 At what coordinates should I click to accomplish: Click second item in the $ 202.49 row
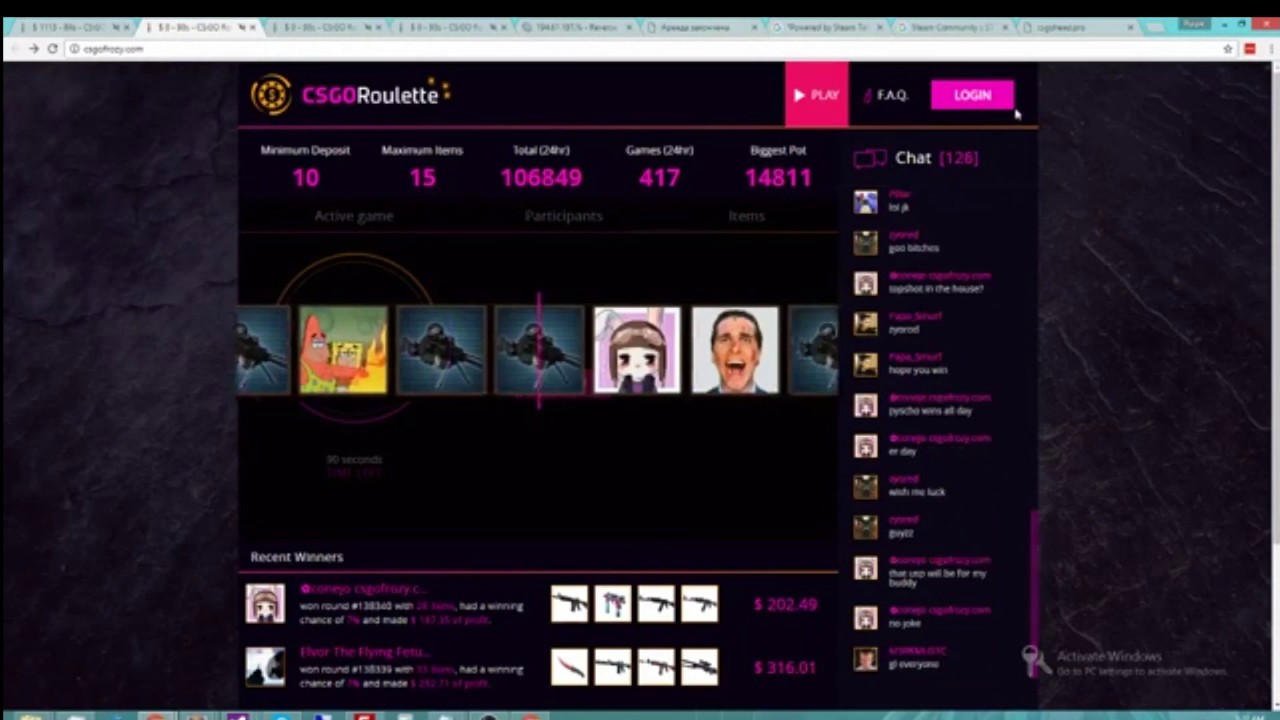pyautogui.click(x=612, y=604)
